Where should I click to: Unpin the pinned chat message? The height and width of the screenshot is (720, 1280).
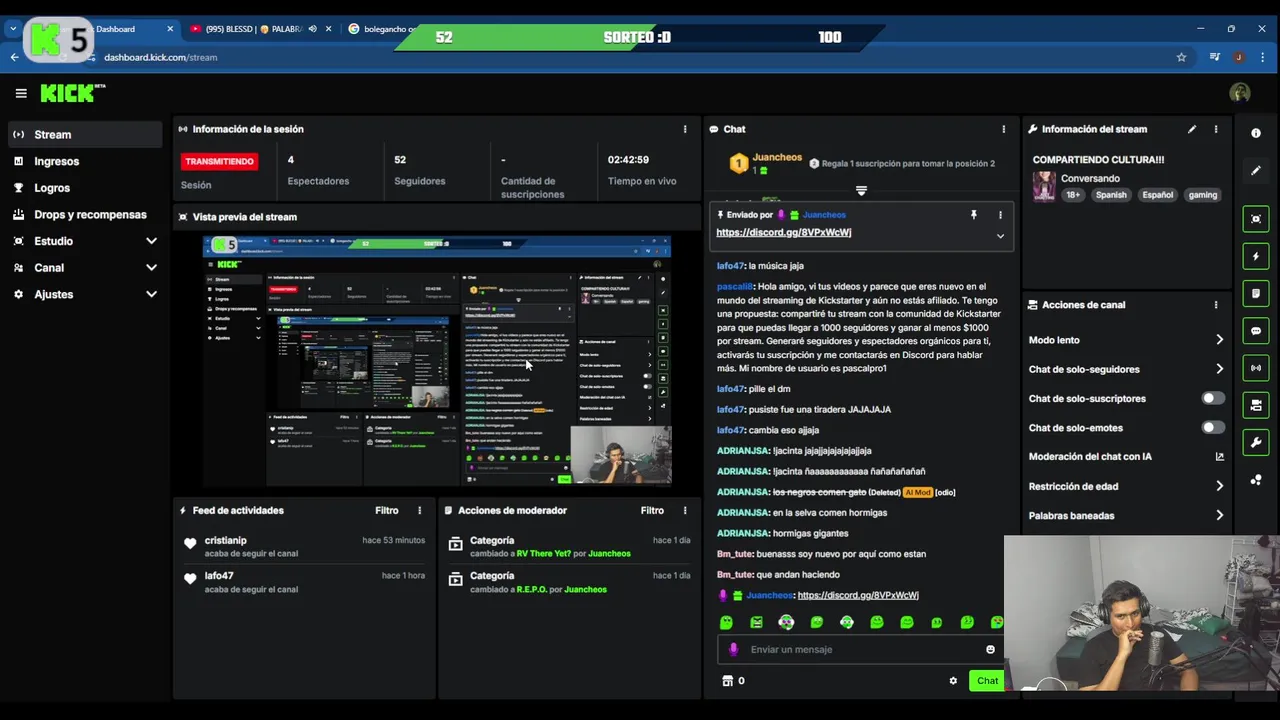[x=973, y=215]
